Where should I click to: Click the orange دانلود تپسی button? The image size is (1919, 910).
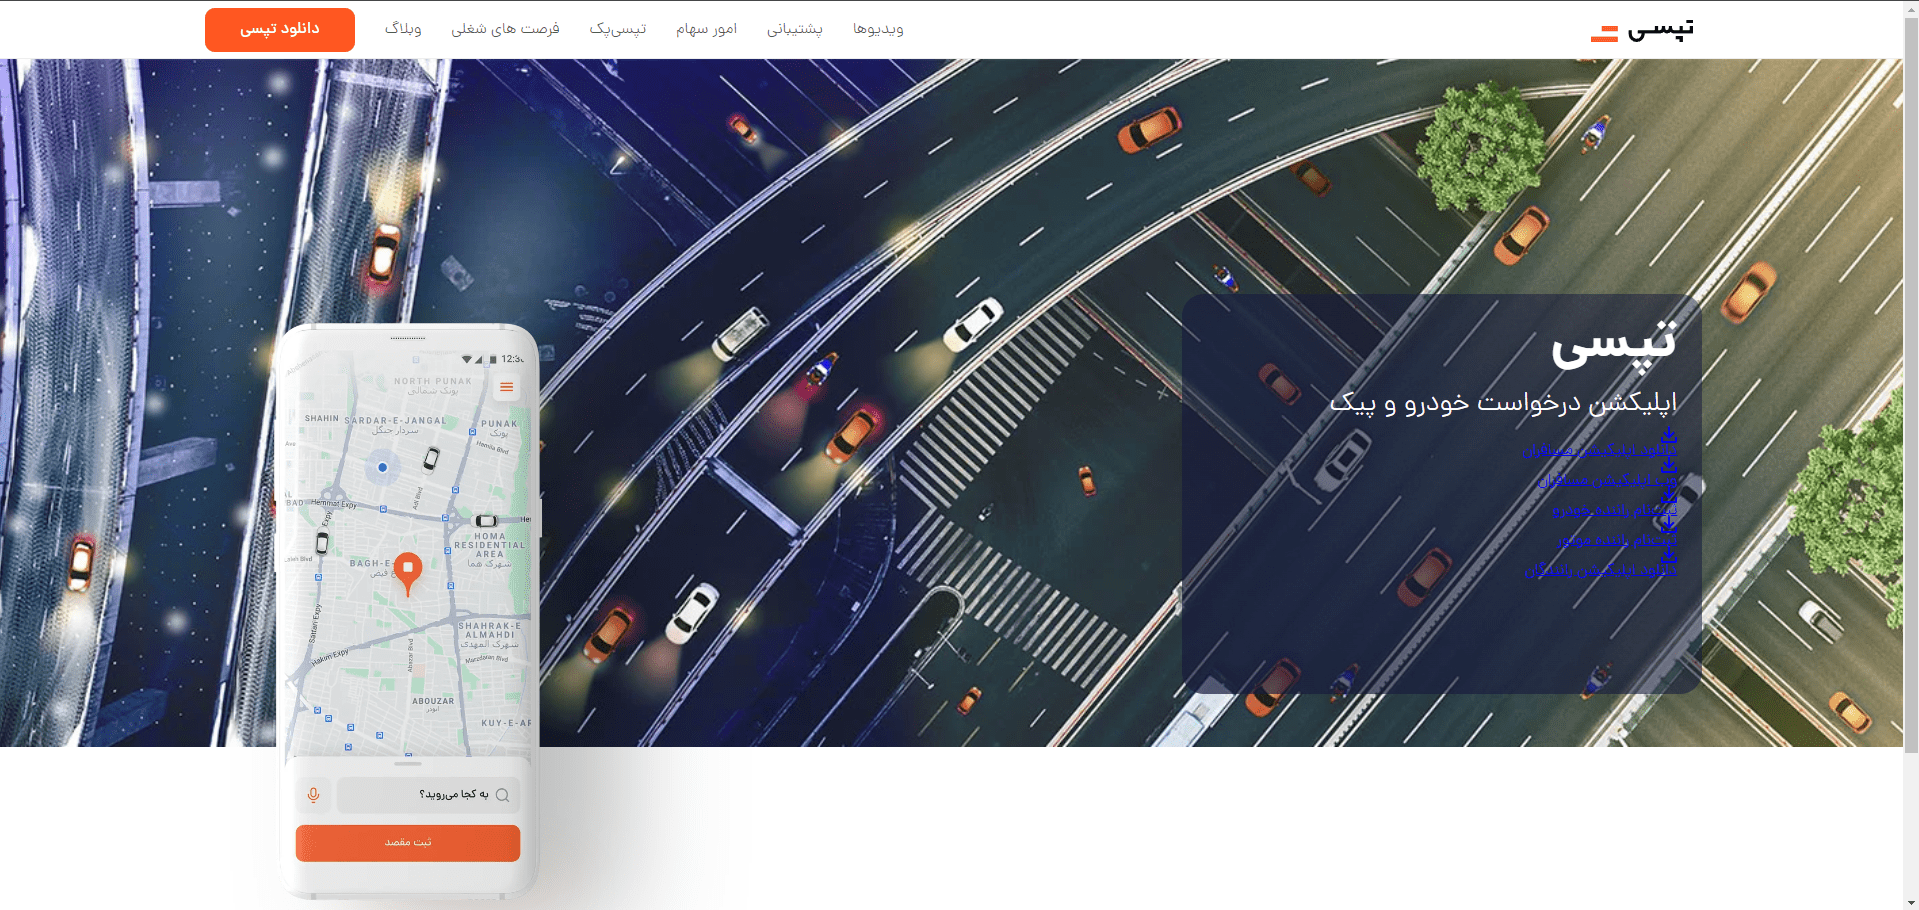point(280,29)
